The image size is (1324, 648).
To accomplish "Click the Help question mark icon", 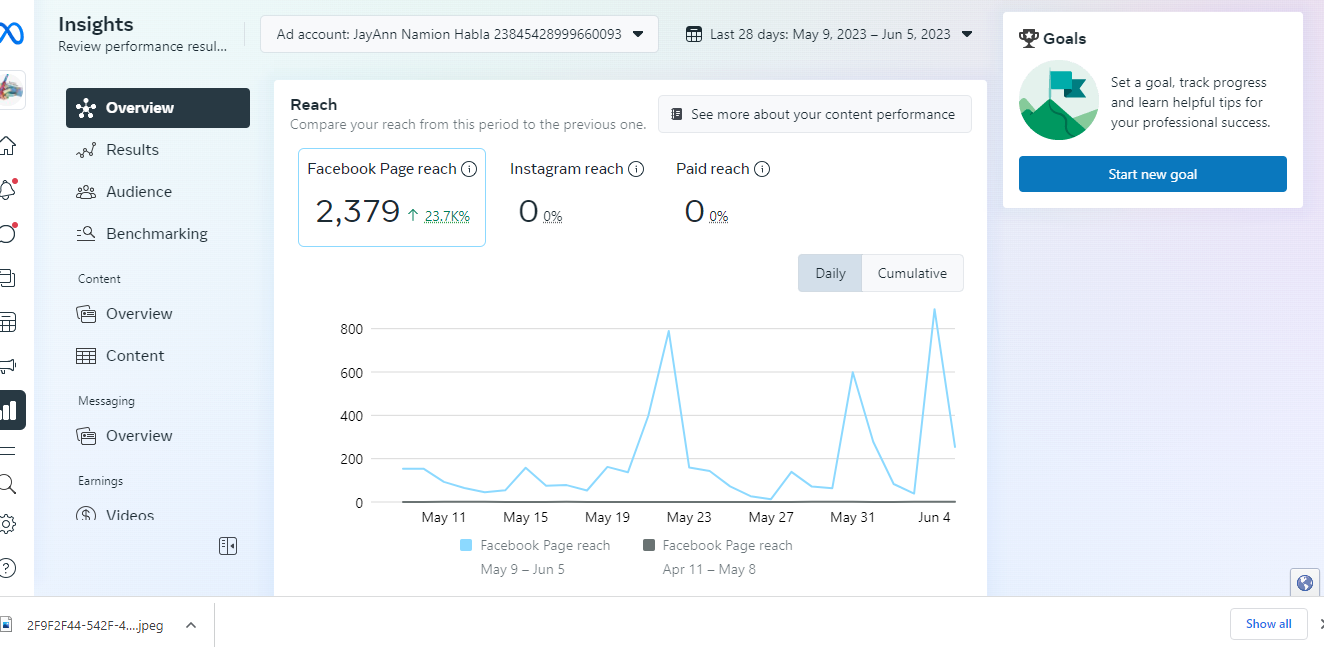I will [x=8, y=568].
